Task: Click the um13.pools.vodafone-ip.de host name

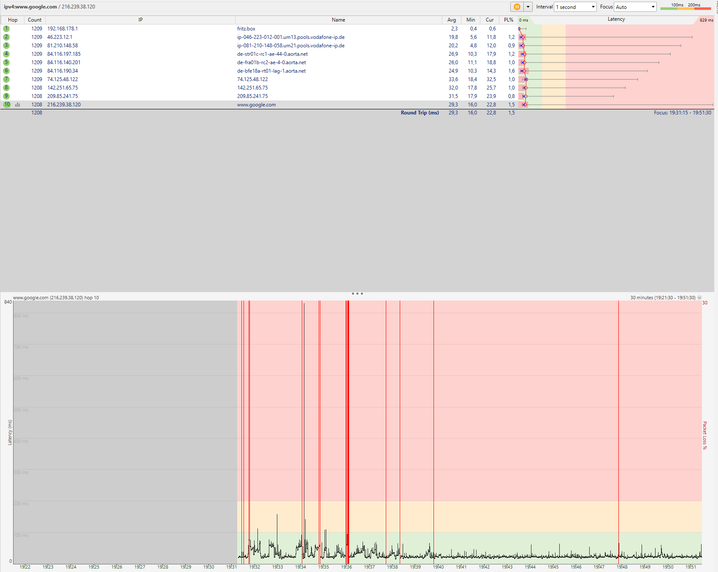Action: [x=291, y=37]
